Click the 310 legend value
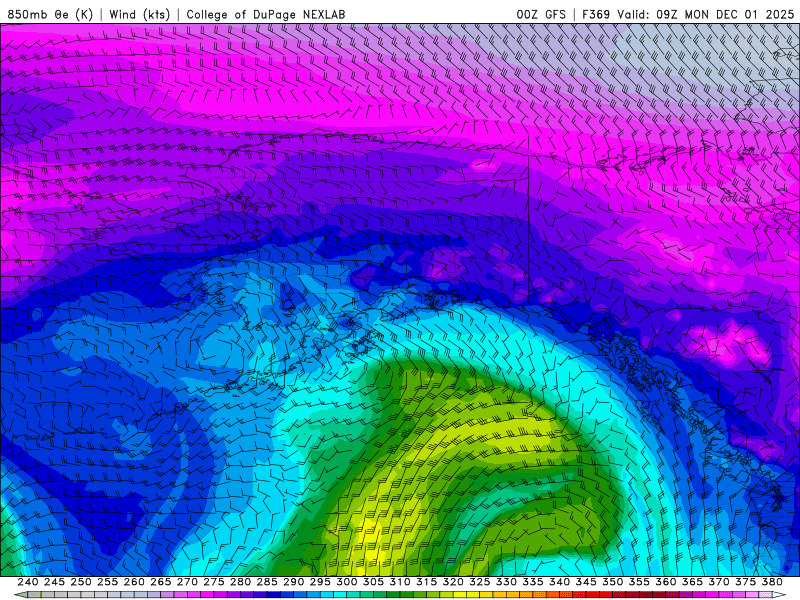This screenshot has width=800, height=600. [399, 582]
